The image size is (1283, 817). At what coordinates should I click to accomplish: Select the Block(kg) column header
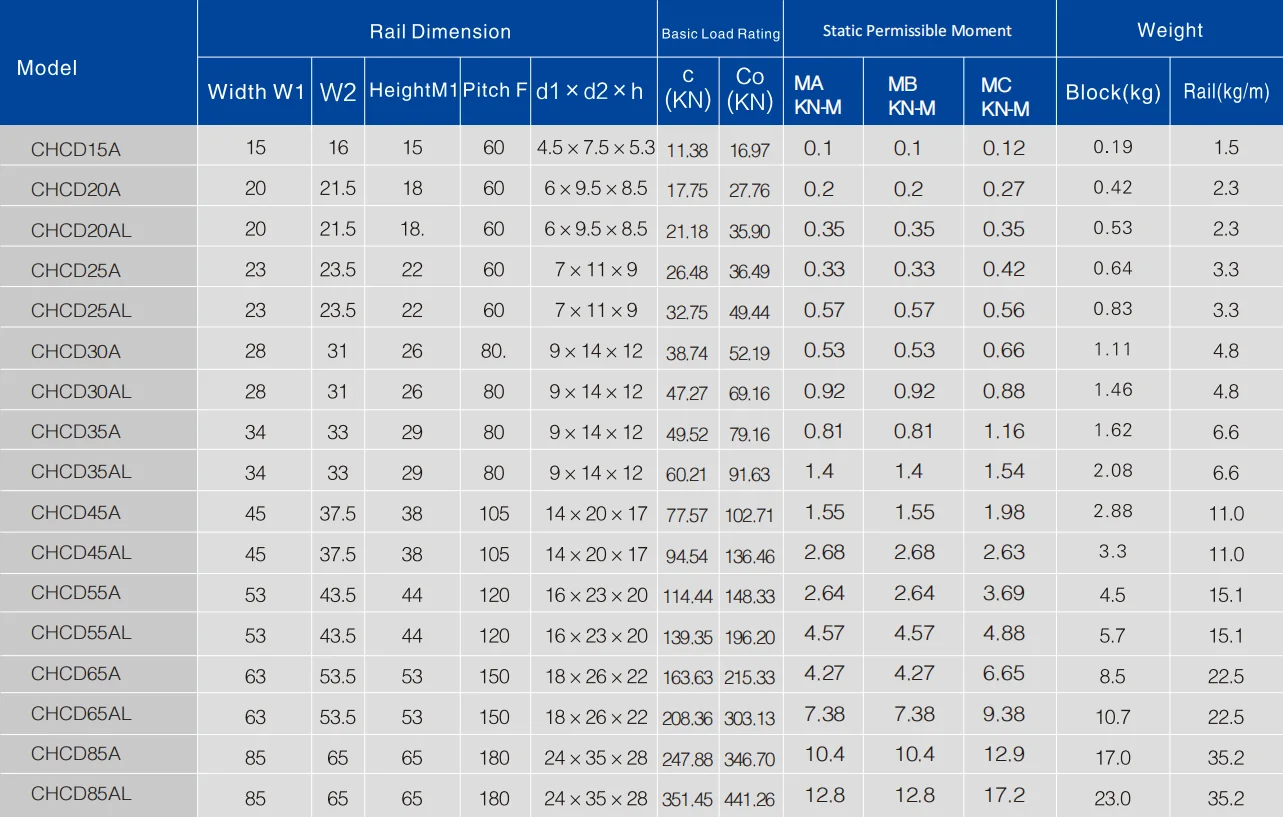point(1113,93)
